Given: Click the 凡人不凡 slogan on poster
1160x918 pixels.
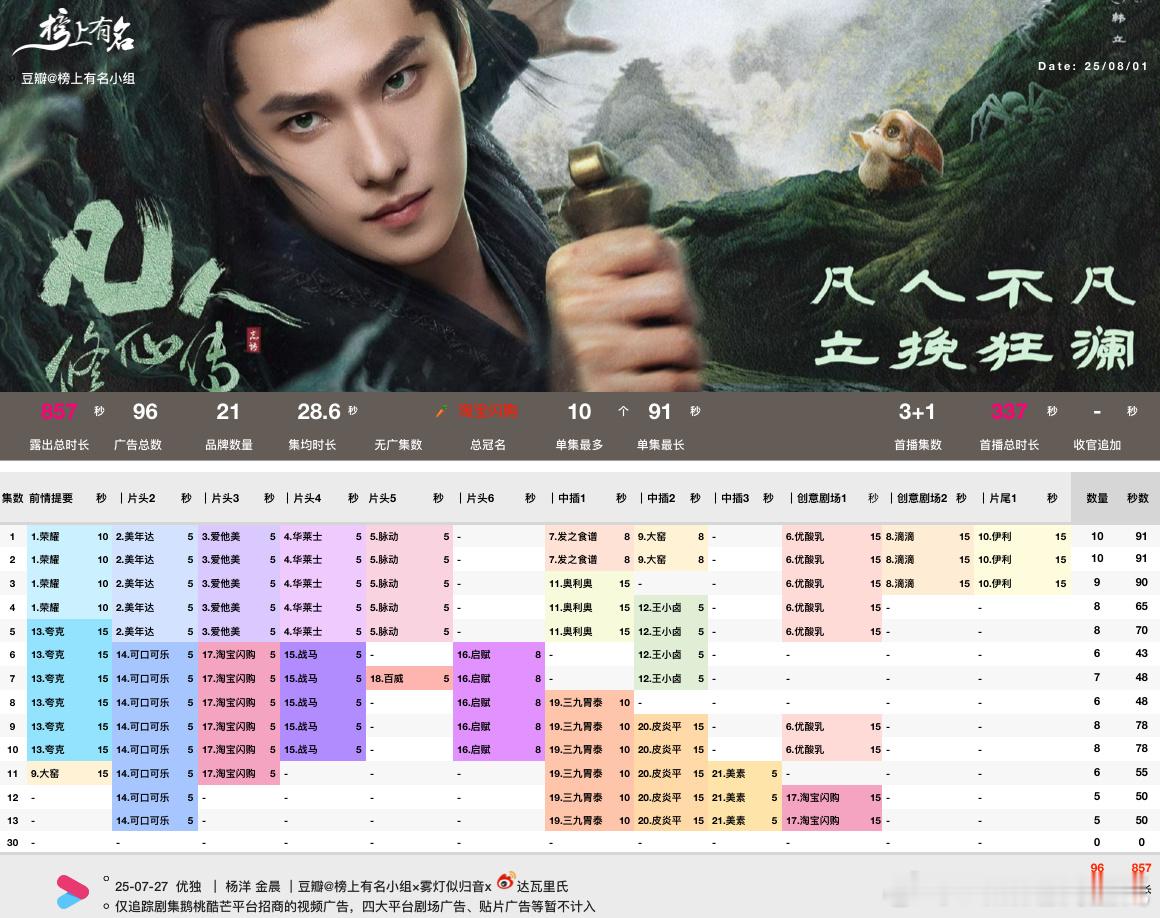Looking at the screenshot, I should coord(974,287).
